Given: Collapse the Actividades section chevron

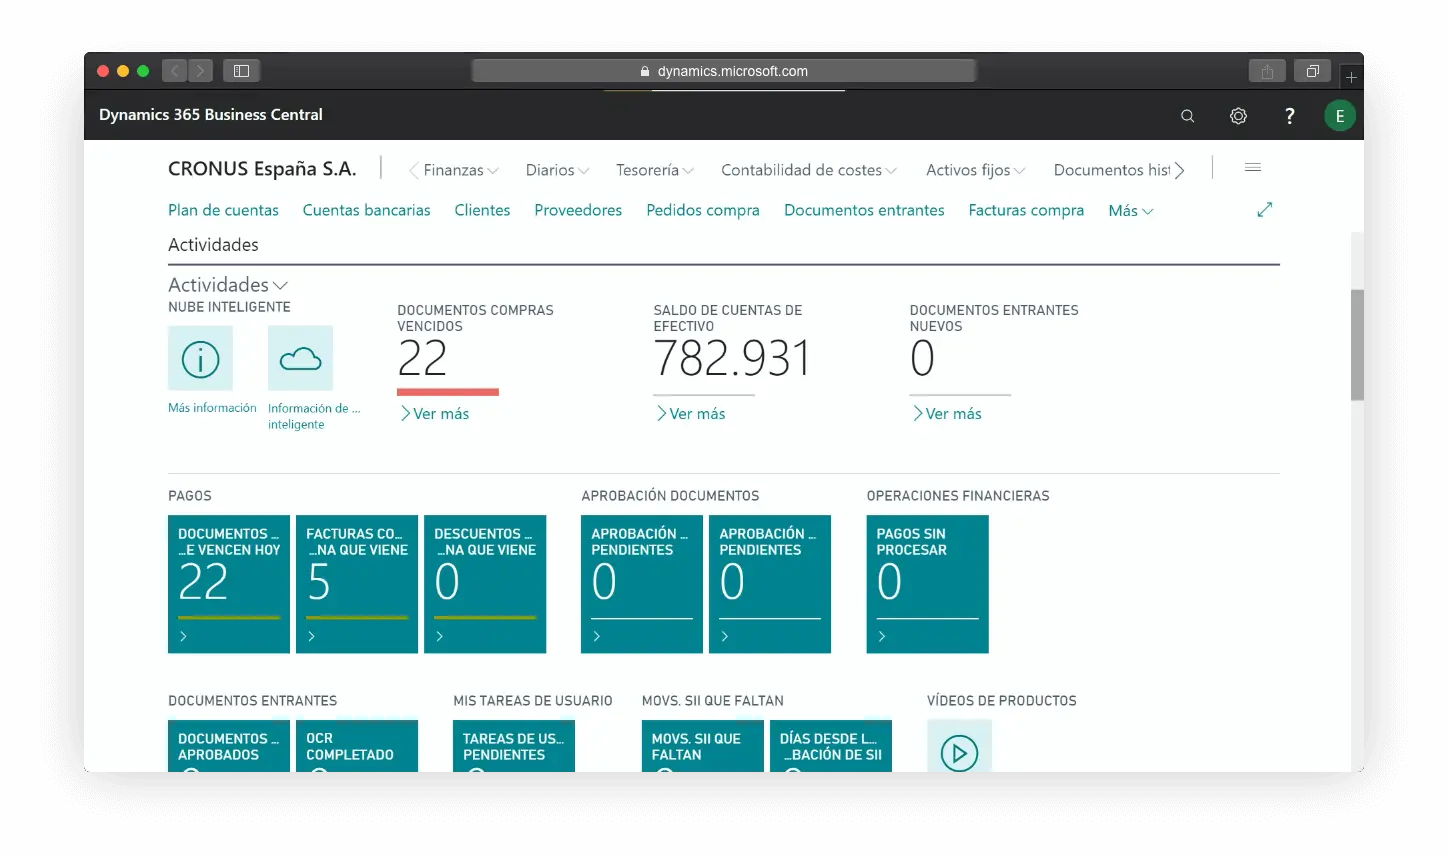Looking at the screenshot, I should [x=280, y=286].
